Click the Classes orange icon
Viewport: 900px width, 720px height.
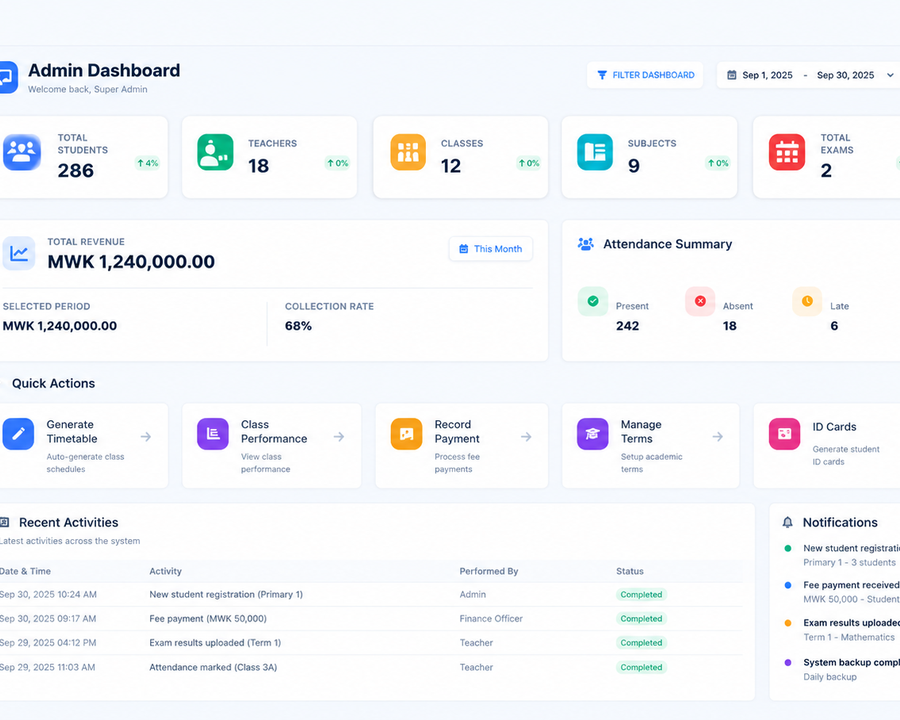point(408,152)
